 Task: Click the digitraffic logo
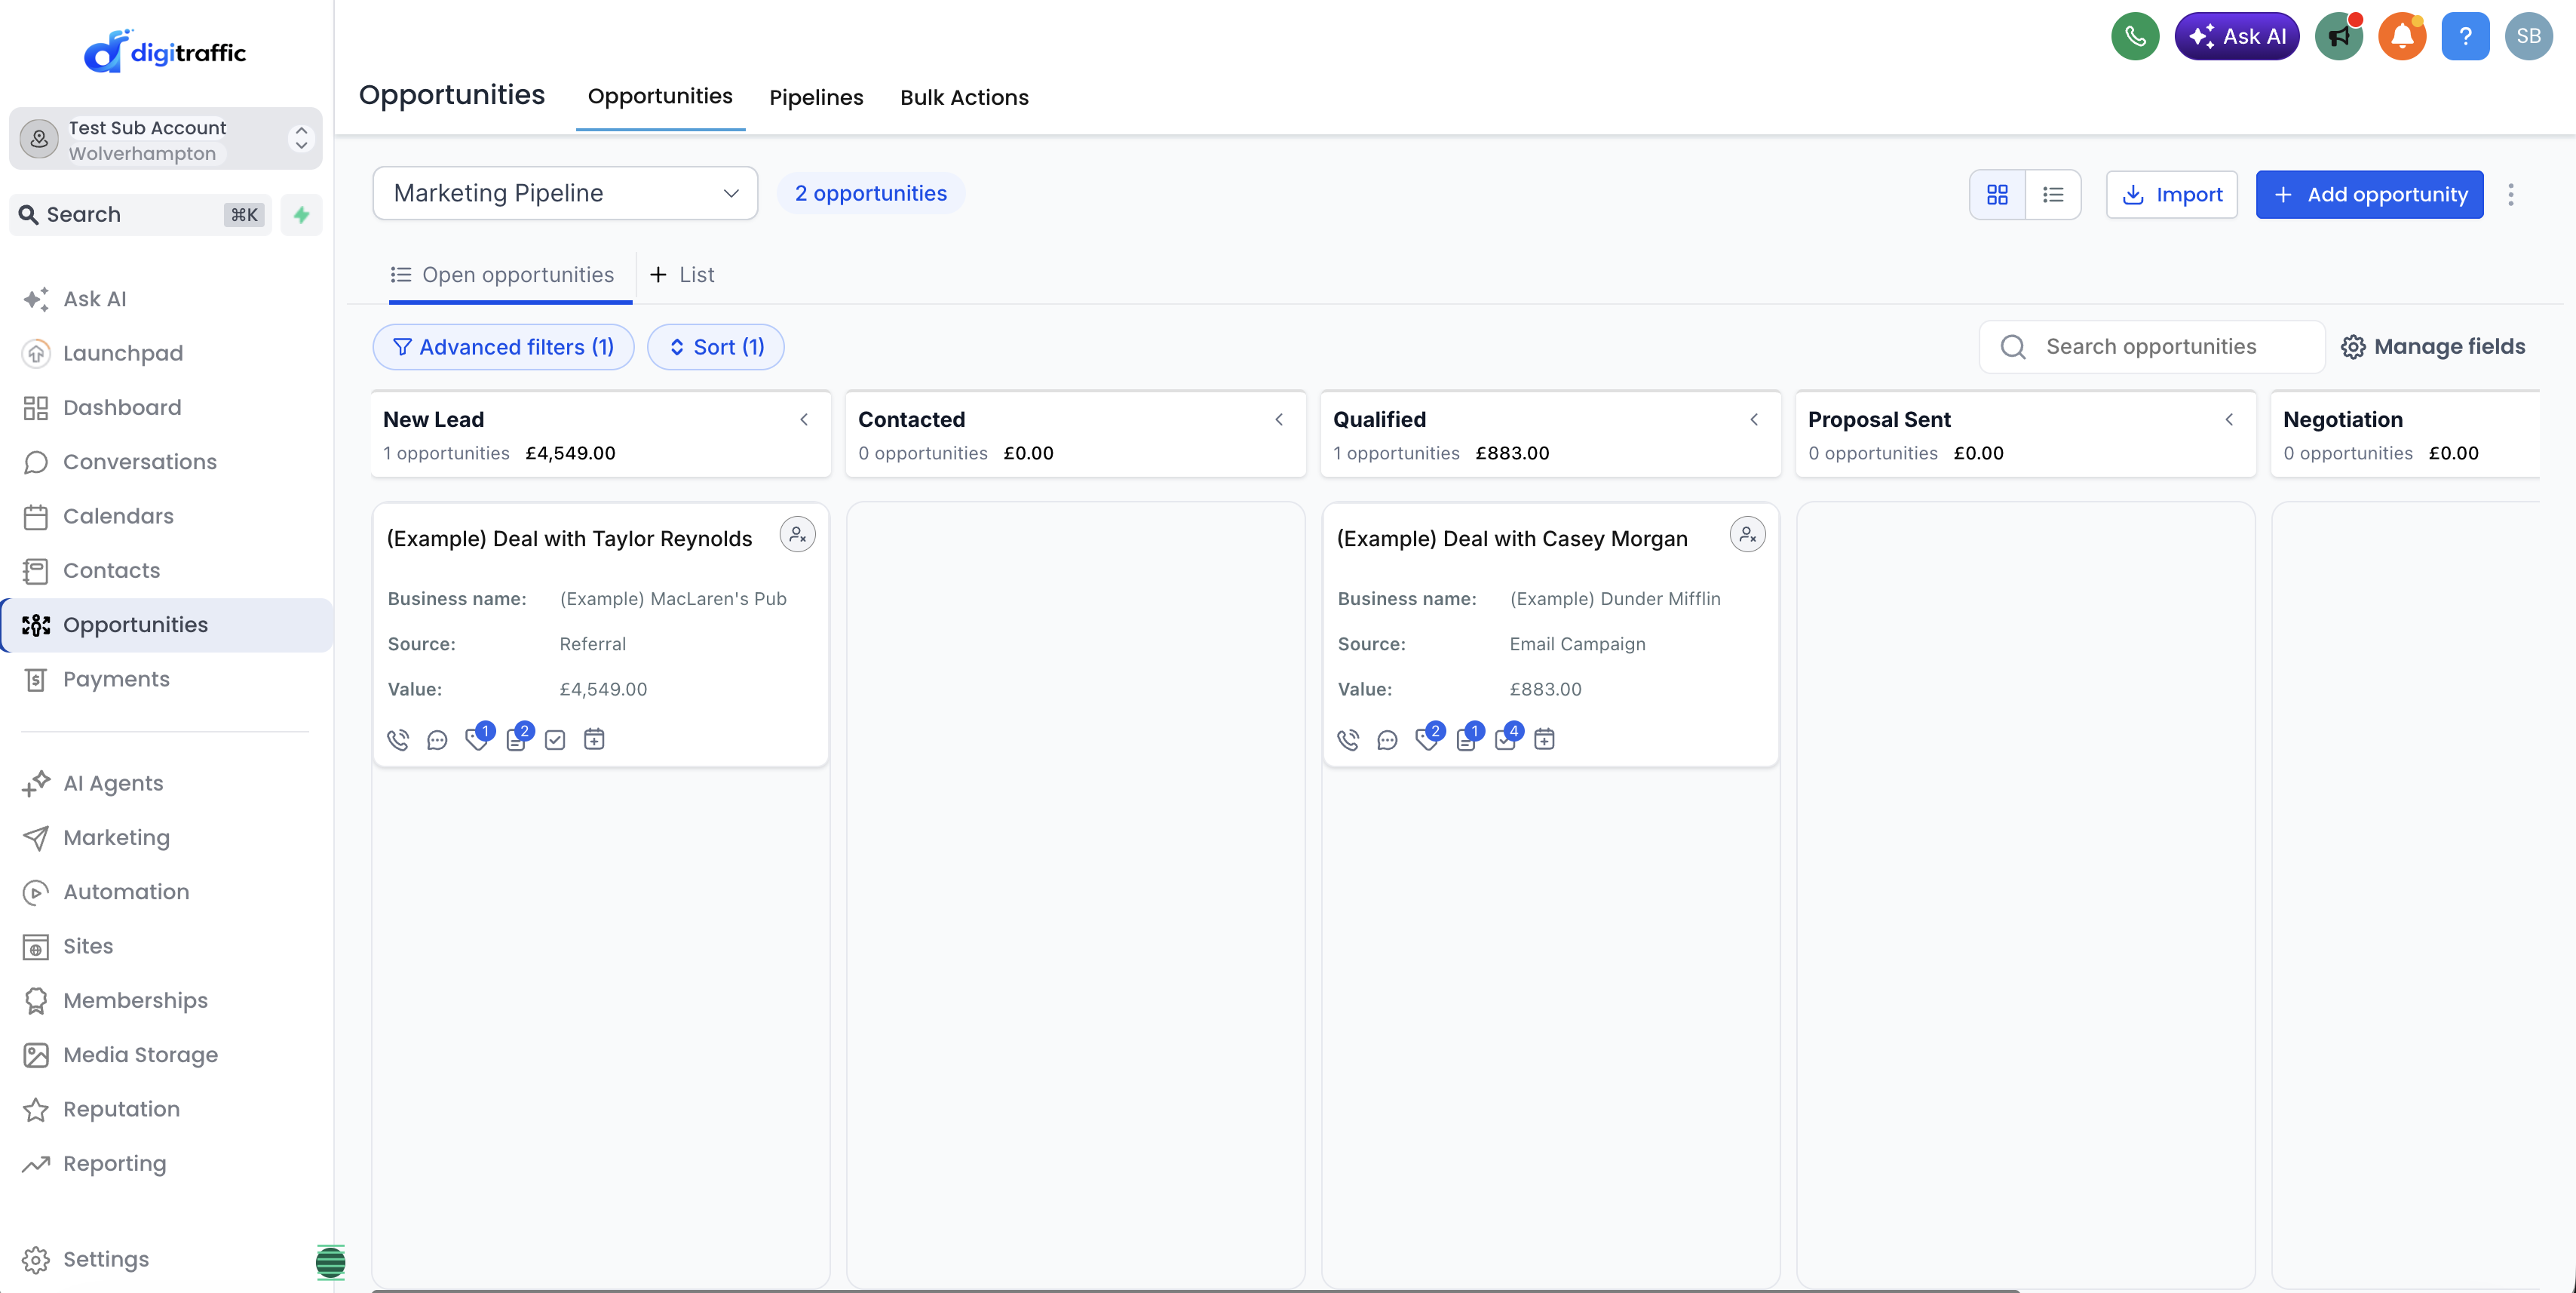[165, 50]
